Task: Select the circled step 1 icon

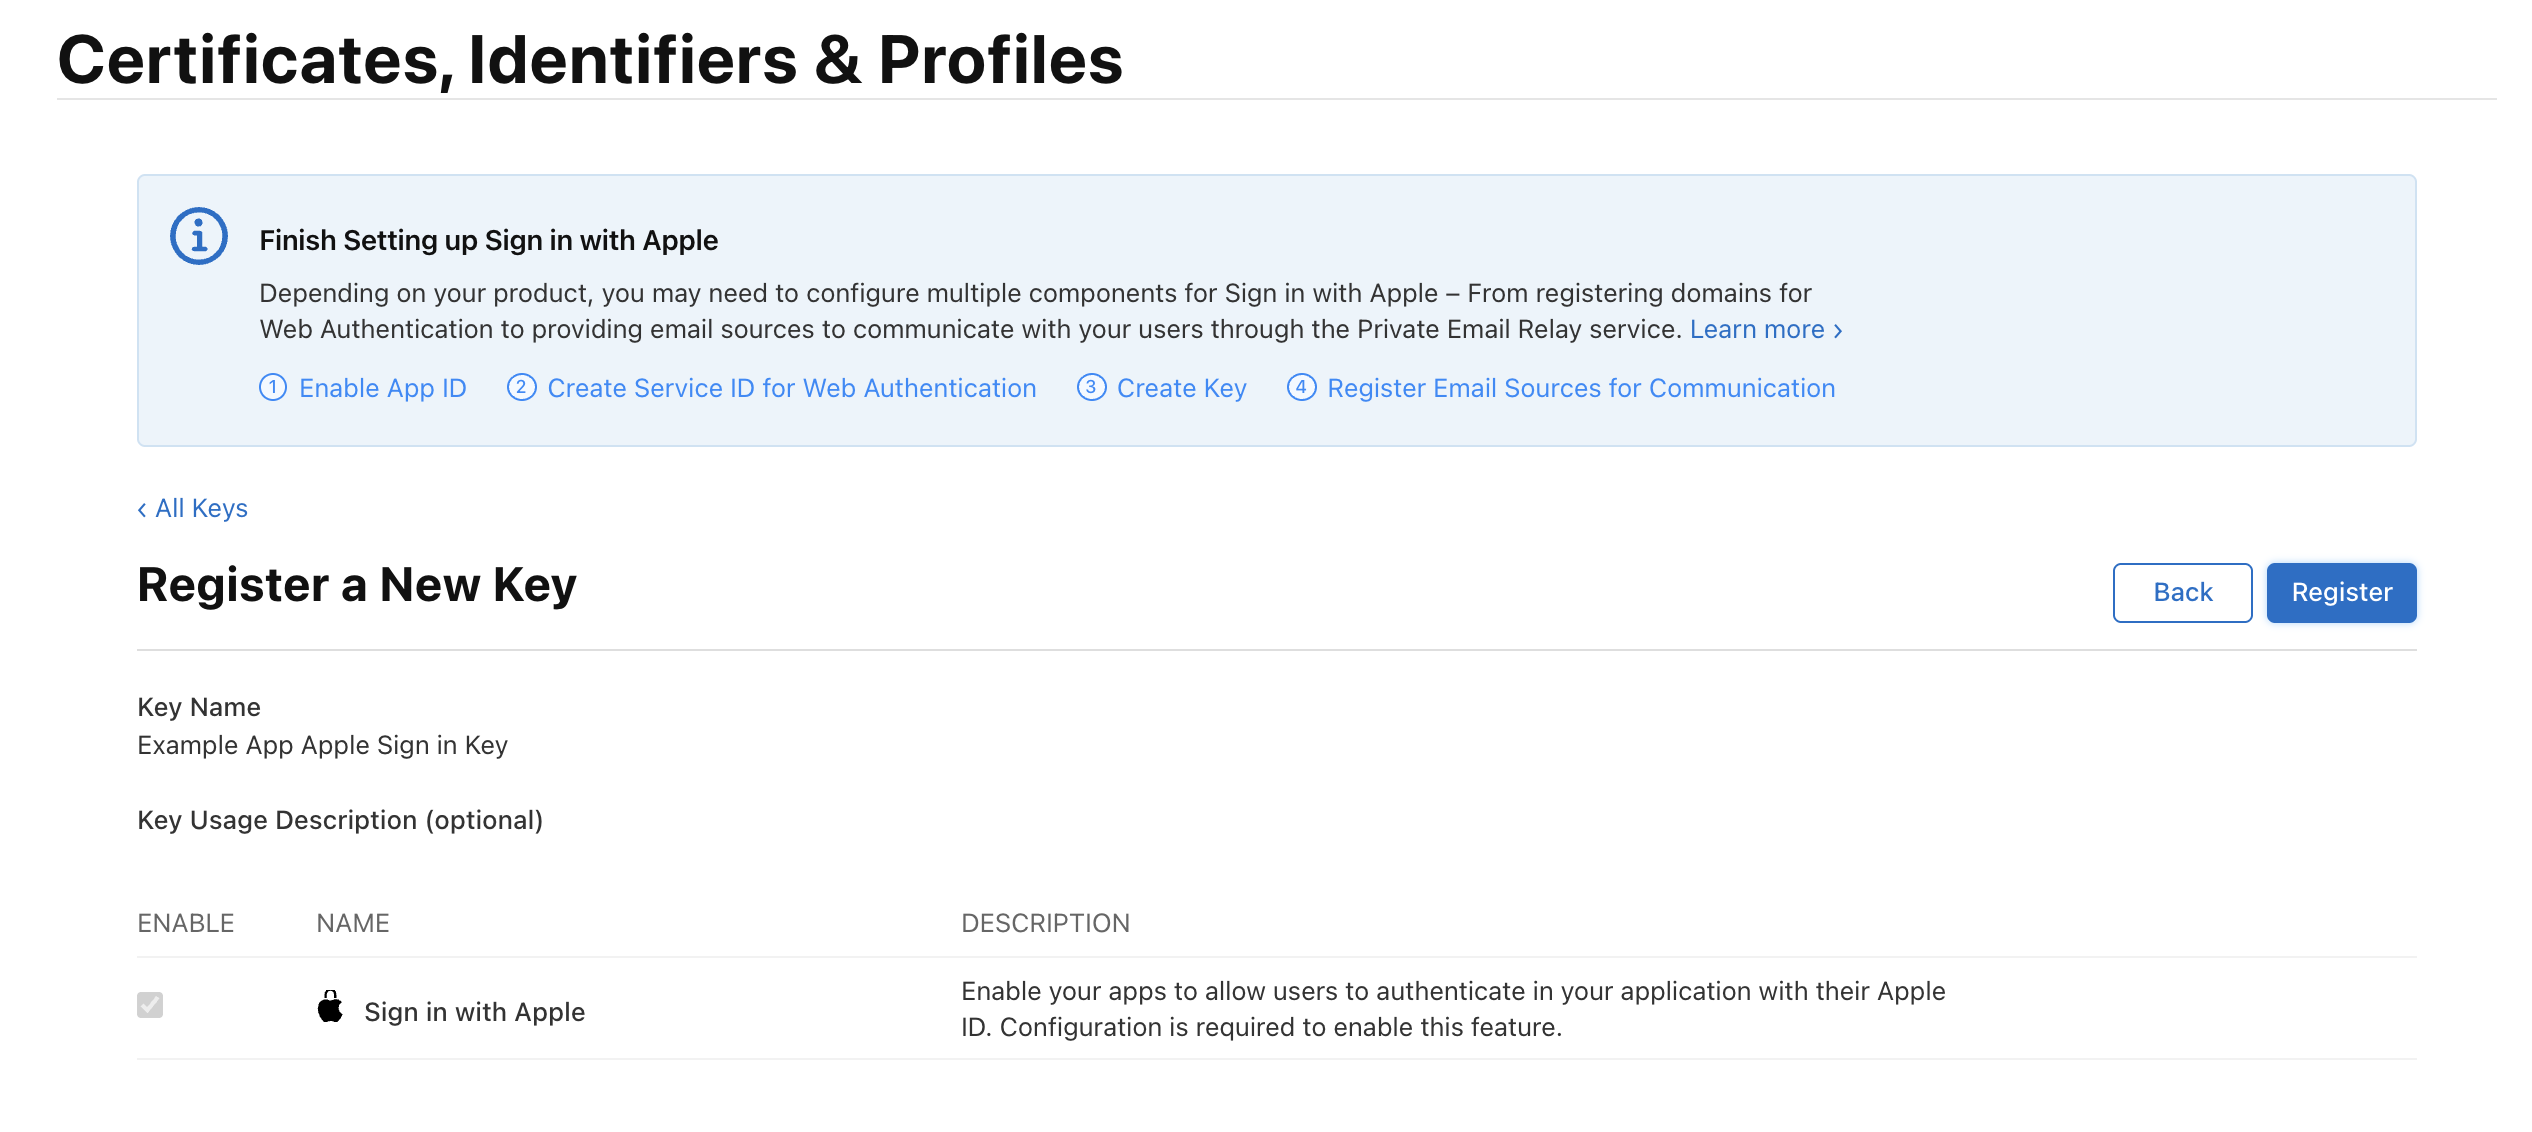Action: click(x=272, y=388)
